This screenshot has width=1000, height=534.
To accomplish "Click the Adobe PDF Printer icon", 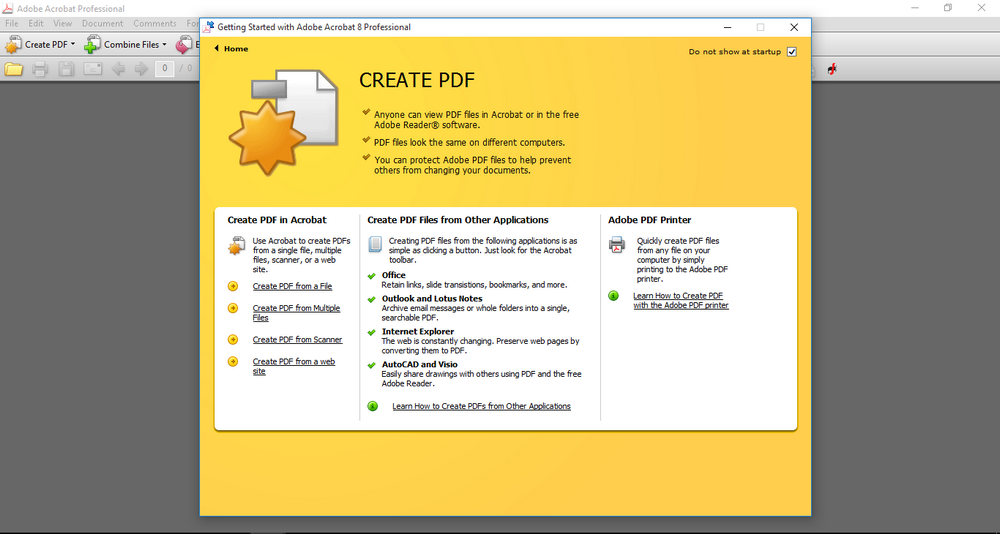I will pyautogui.click(x=617, y=245).
